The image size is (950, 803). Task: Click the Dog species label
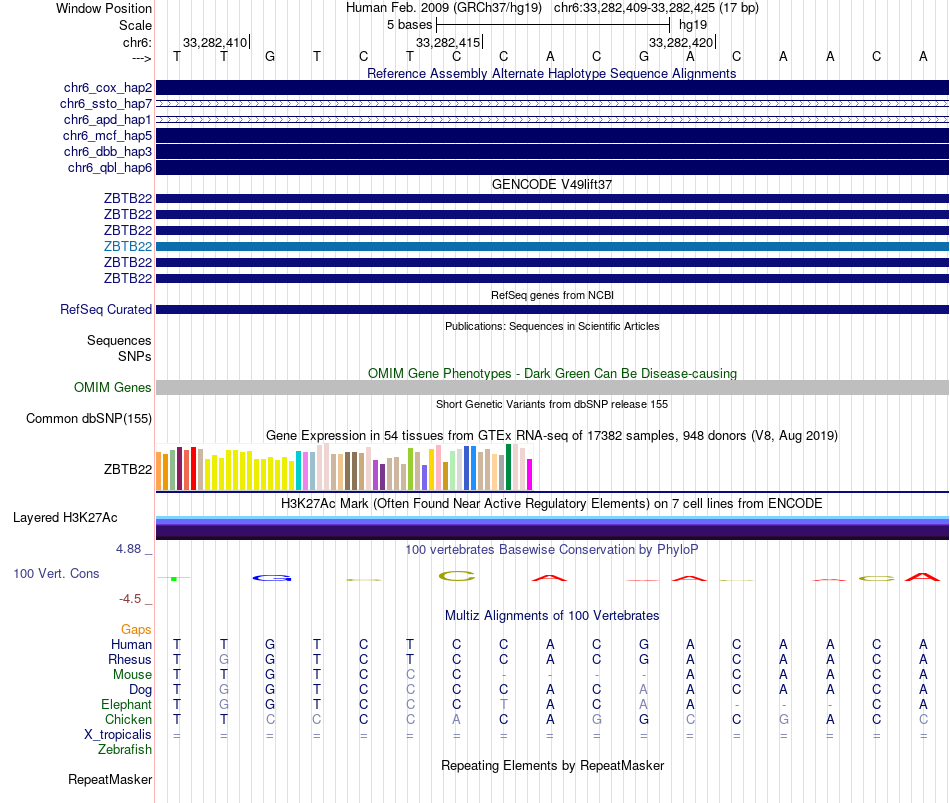[x=141, y=690]
